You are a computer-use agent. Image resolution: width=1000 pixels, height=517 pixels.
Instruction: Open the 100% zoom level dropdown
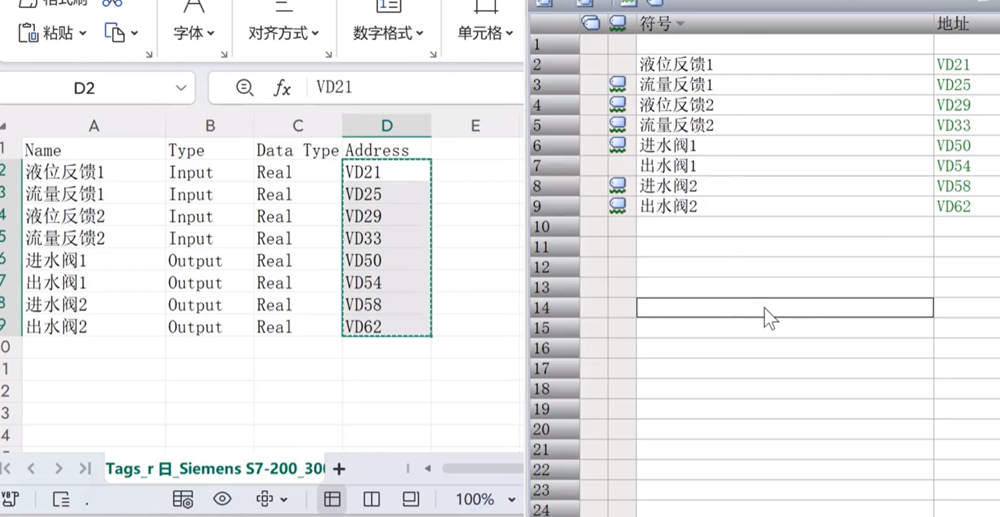pos(484,499)
